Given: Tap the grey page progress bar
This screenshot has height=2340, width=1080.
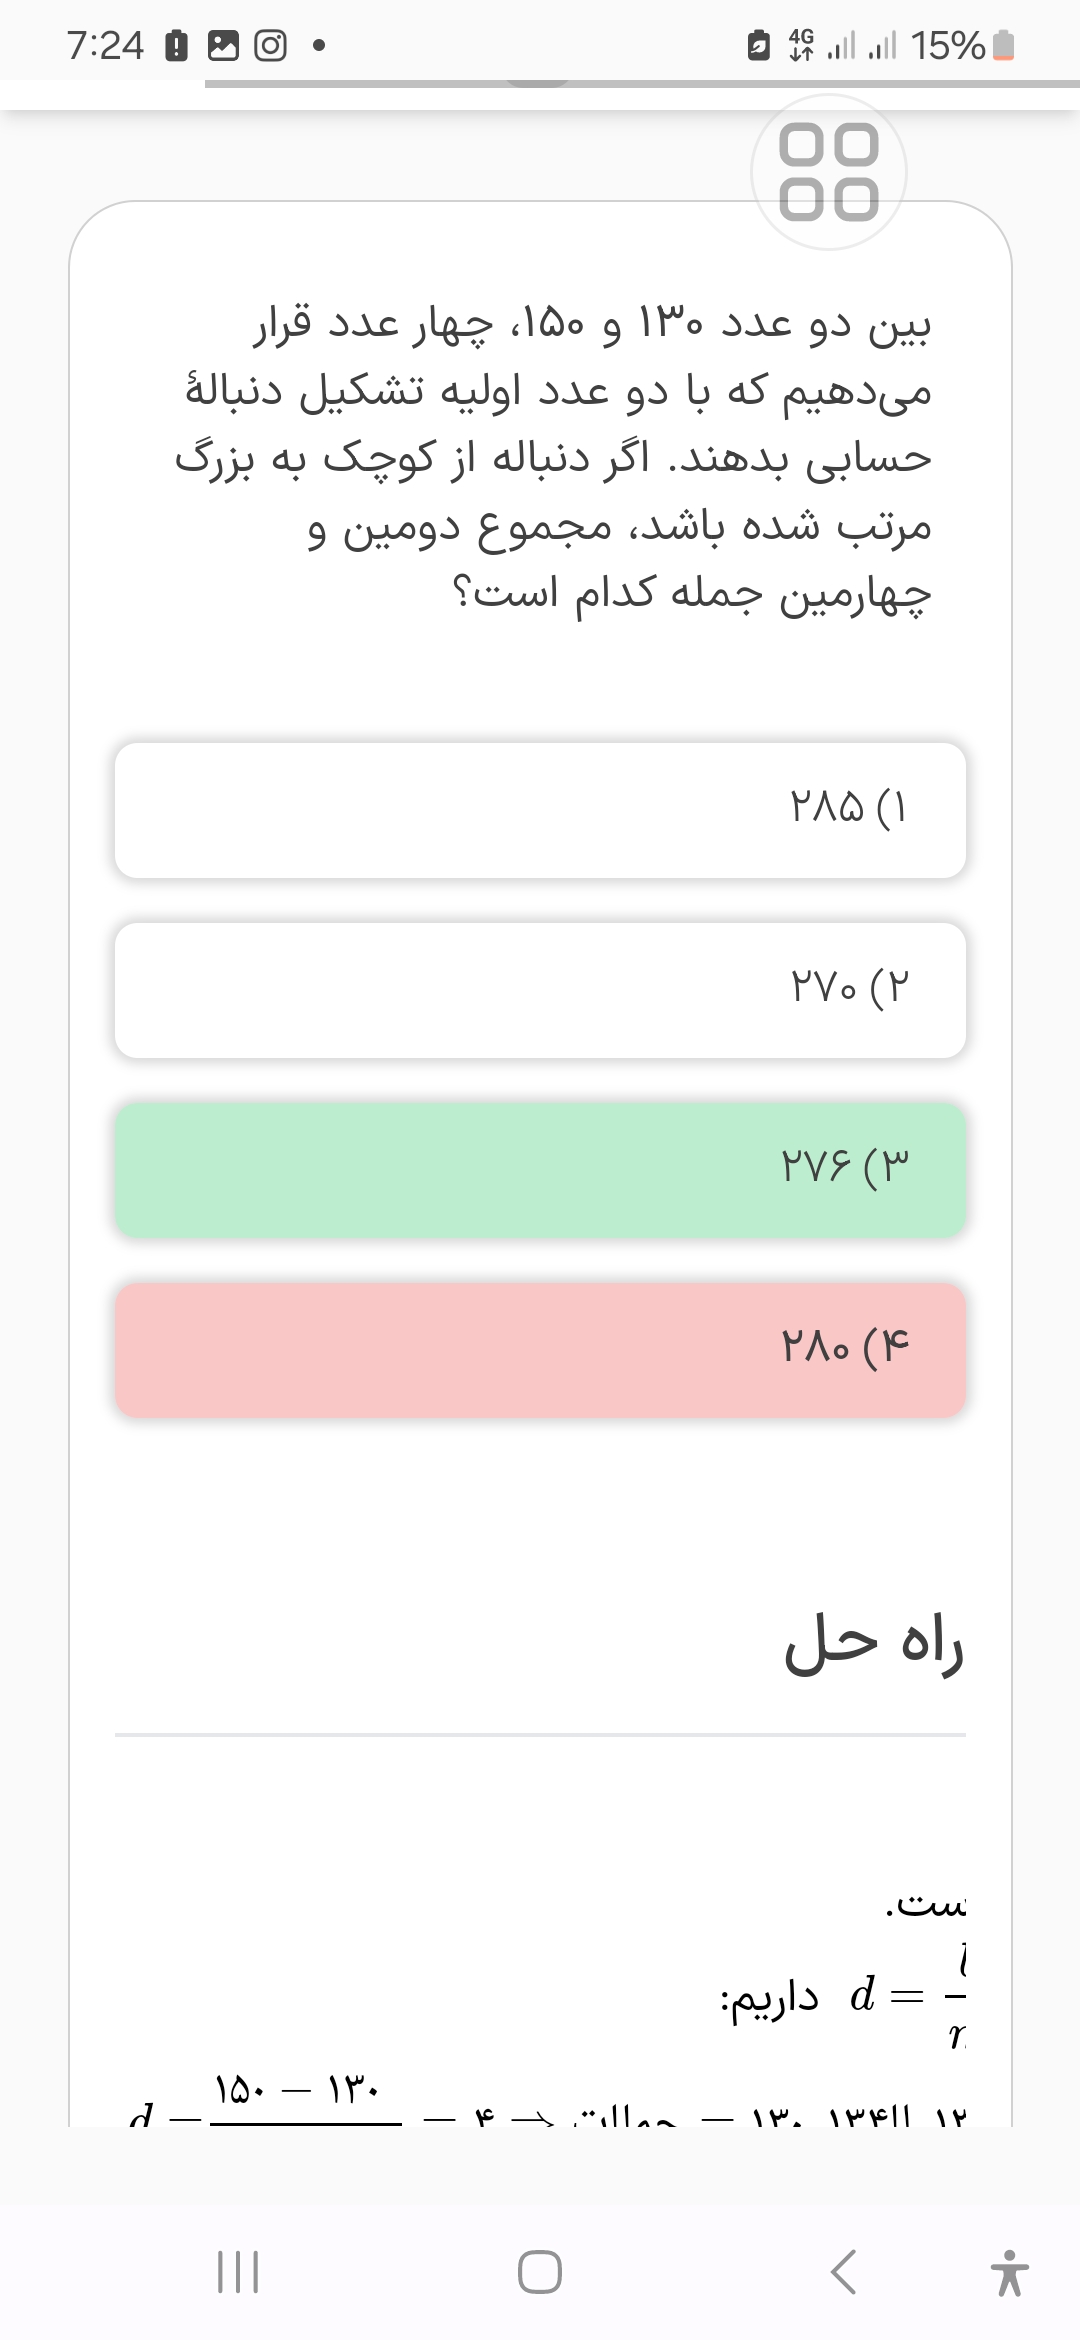Looking at the screenshot, I should point(640,84).
